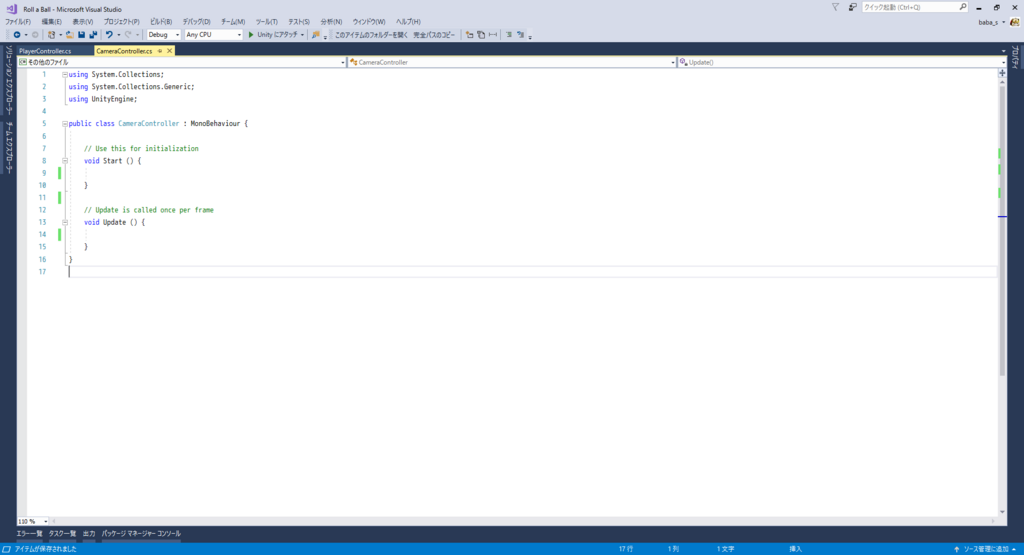
Task: Open the Test (S) menu
Action: pos(299,22)
